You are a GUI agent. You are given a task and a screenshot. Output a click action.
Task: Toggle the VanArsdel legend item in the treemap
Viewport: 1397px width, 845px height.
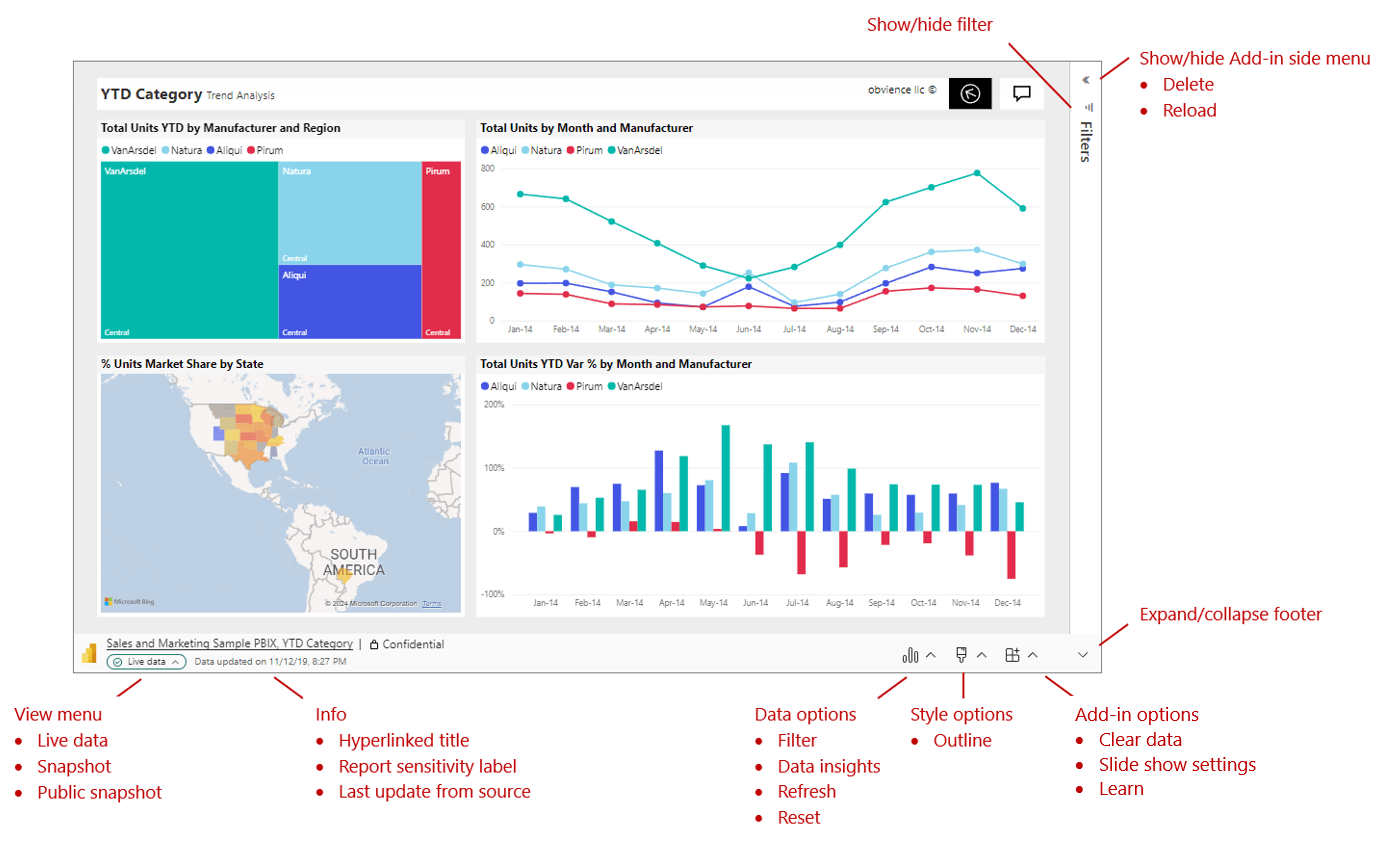point(129,150)
